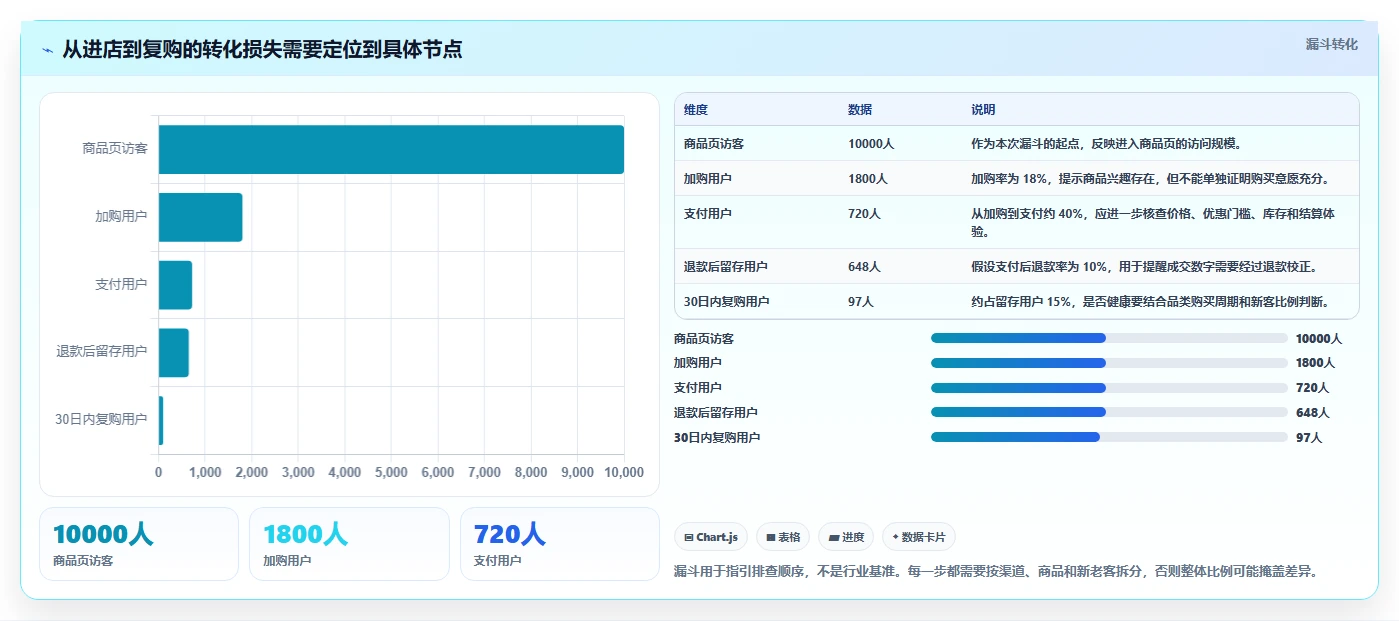The width and height of the screenshot is (1399, 621).
Task: Click the description starting 加购率为 18%
Action: point(1150,179)
